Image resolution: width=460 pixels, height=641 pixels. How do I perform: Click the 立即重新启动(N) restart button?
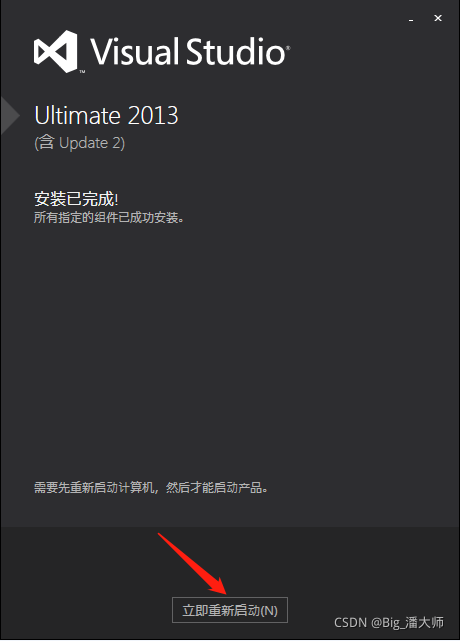(x=230, y=610)
